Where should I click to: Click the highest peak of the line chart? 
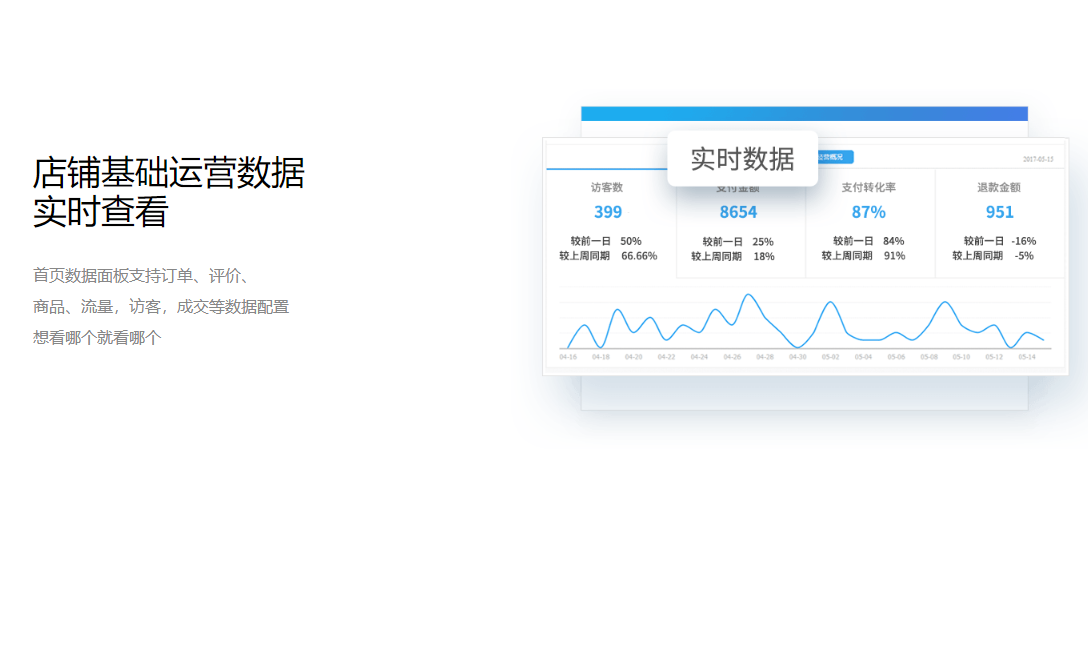pyautogui.click(x=748, y=295)
